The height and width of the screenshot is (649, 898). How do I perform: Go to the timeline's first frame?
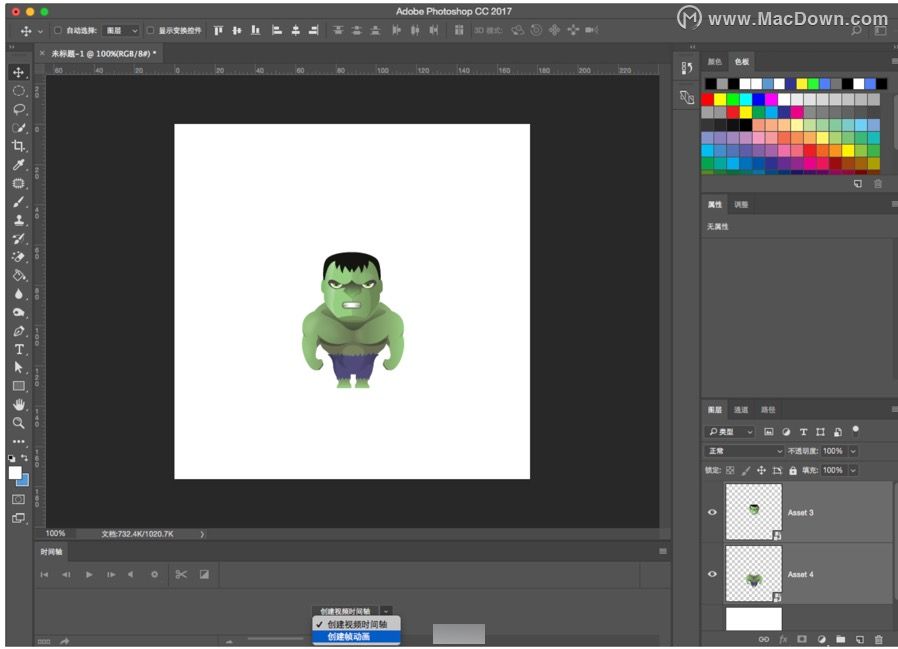click(44, 575)
